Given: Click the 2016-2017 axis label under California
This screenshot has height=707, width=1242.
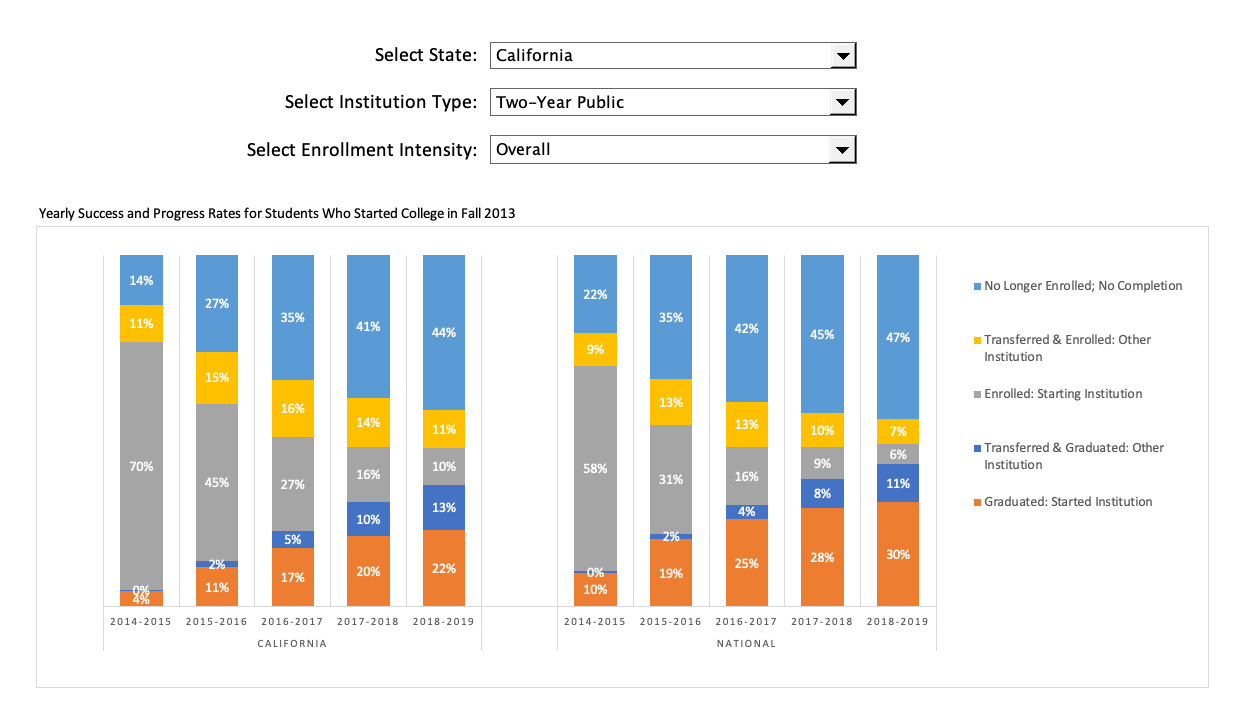Looking at the screenshot, I should [x=292, y=621].
